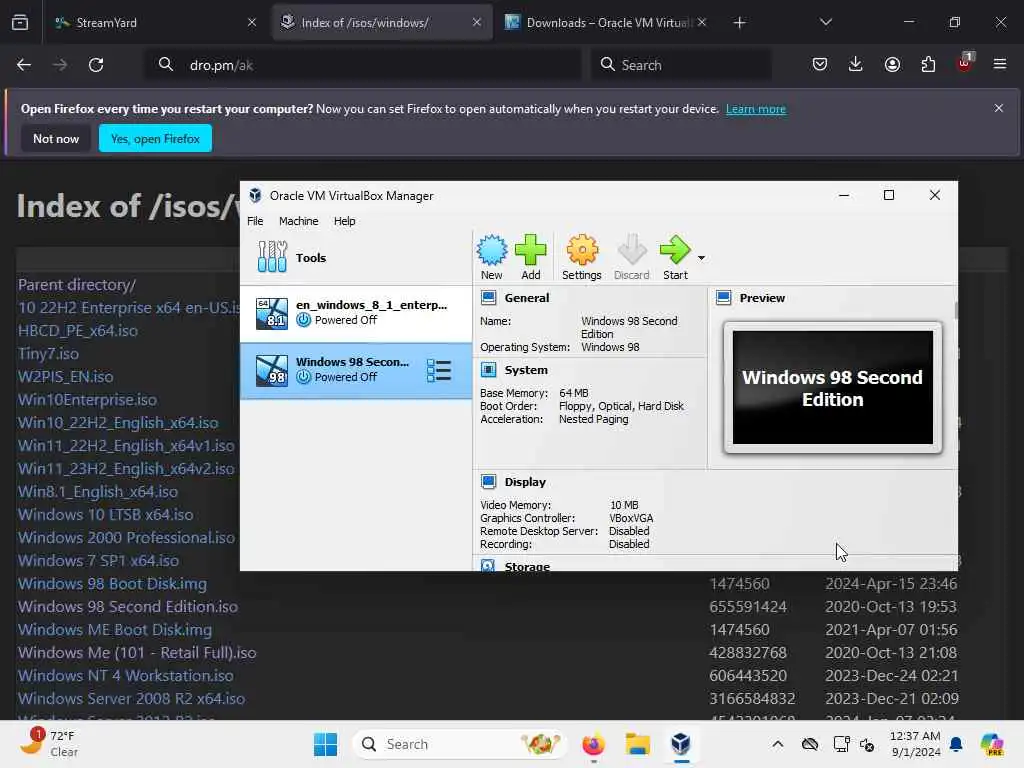Show hidden system tray icons
The image size is (1024, 768).
[x=778, y=744]
